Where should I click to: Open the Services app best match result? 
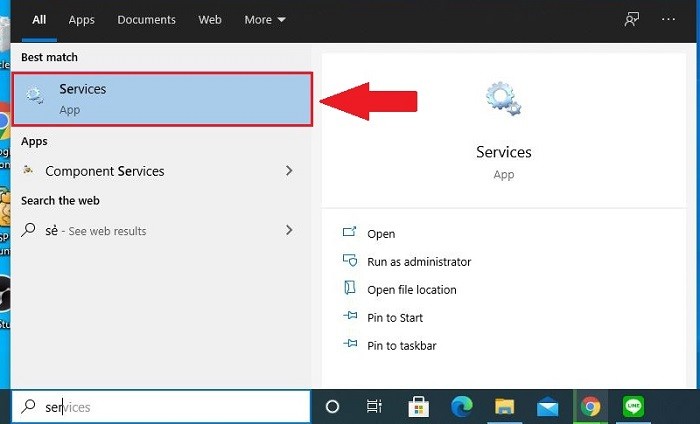160,98
